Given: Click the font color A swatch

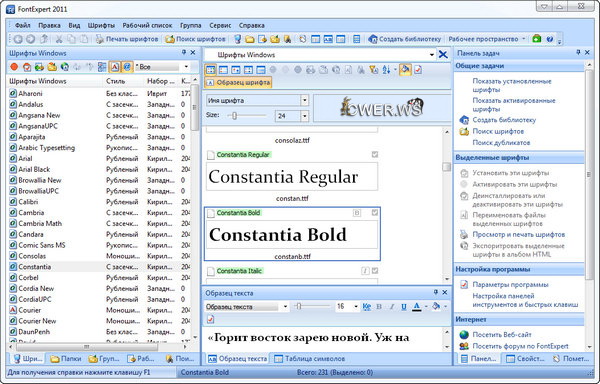Looking at the screenshot, I should tap(417, 307).
